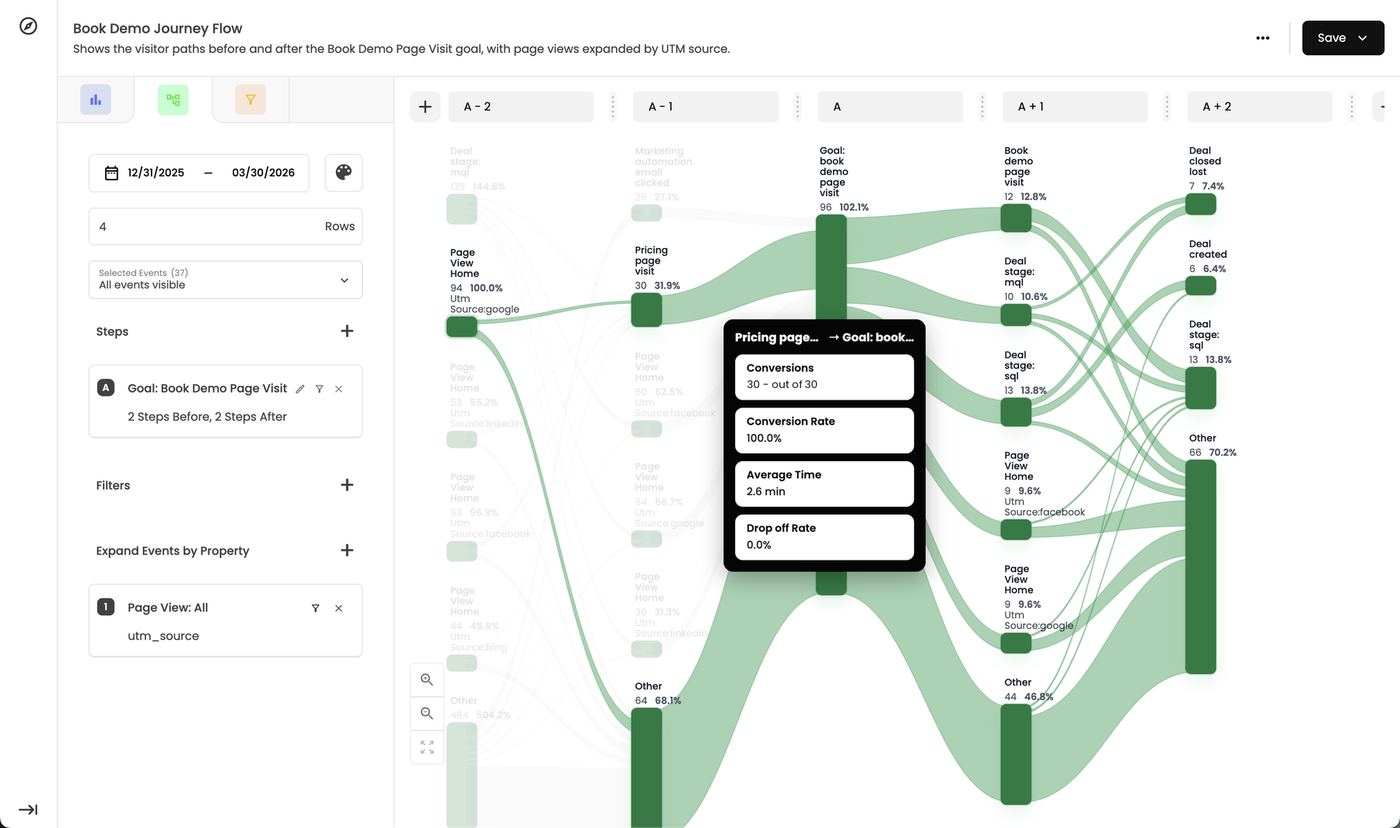Remove the Page View: All property

point(338,608)
